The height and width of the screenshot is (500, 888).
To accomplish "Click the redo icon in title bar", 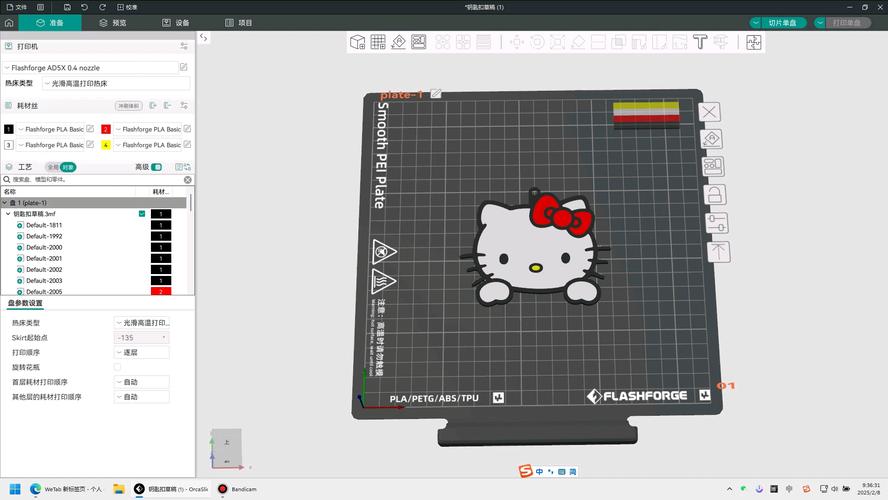I will pyautogui.click(x=103, y=7).
